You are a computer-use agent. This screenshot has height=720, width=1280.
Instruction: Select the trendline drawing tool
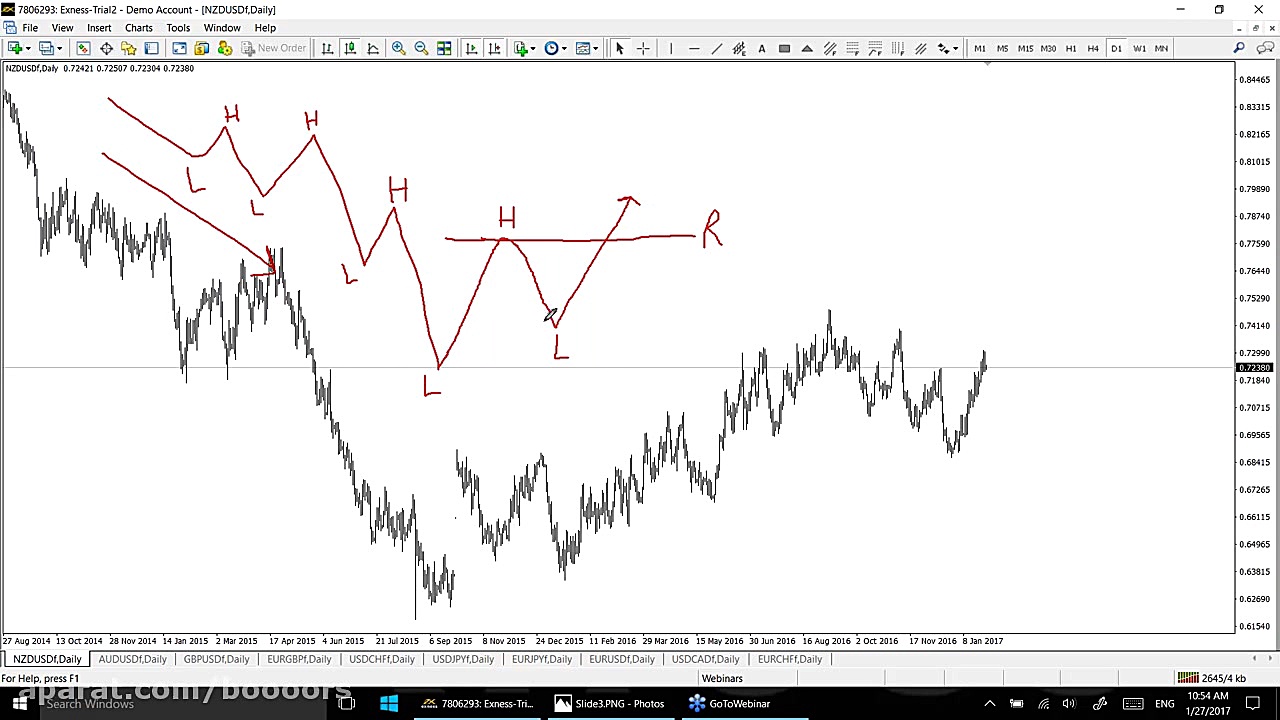pos(716,48)
